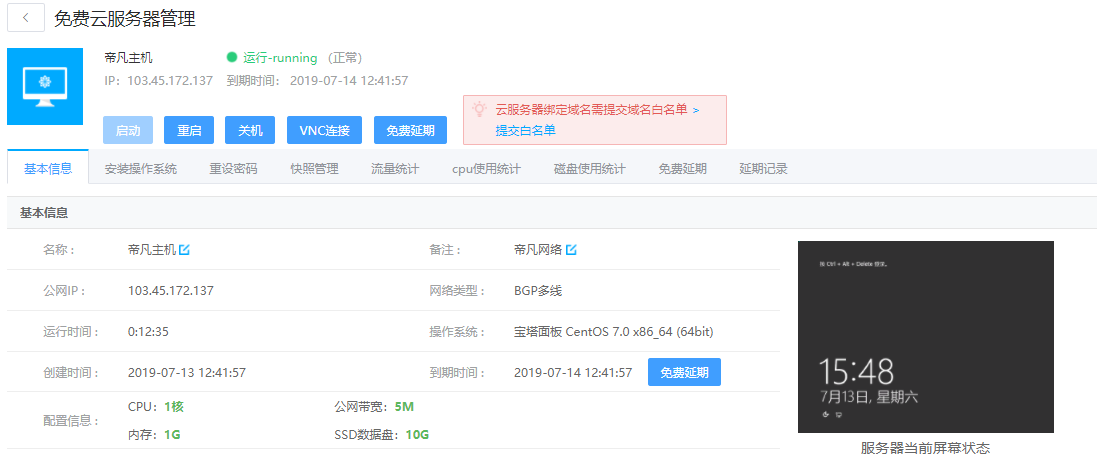
Task: Click 帝凡主机 name in header
Action: (128, 57)
